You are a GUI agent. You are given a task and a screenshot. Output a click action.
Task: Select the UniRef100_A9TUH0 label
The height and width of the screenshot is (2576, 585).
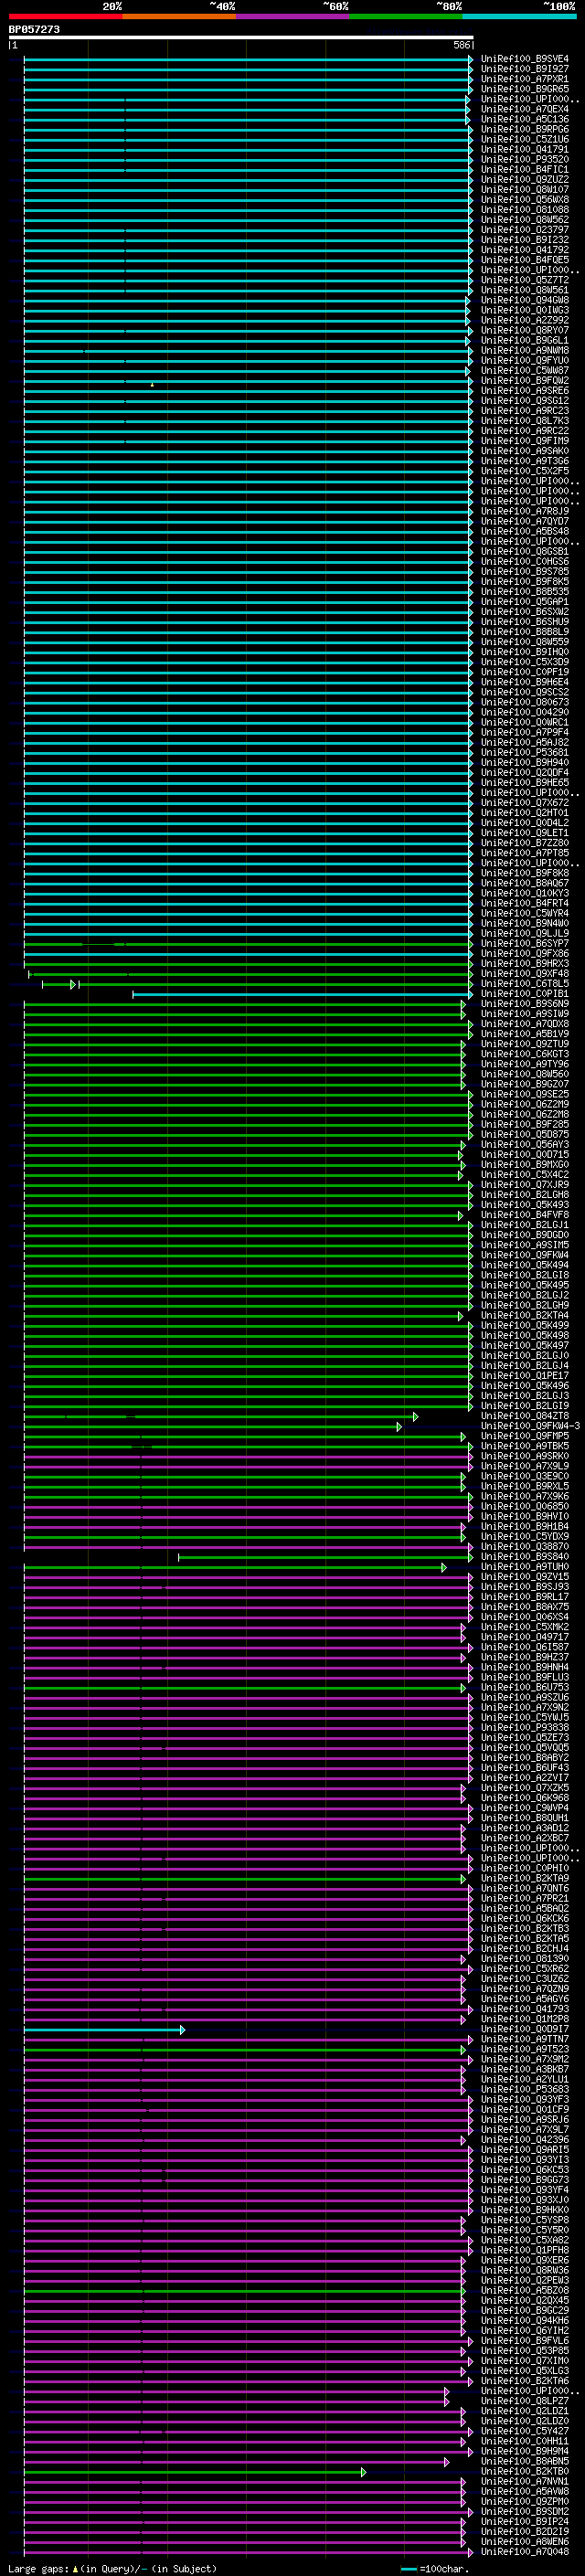(x=524, y=1567)
